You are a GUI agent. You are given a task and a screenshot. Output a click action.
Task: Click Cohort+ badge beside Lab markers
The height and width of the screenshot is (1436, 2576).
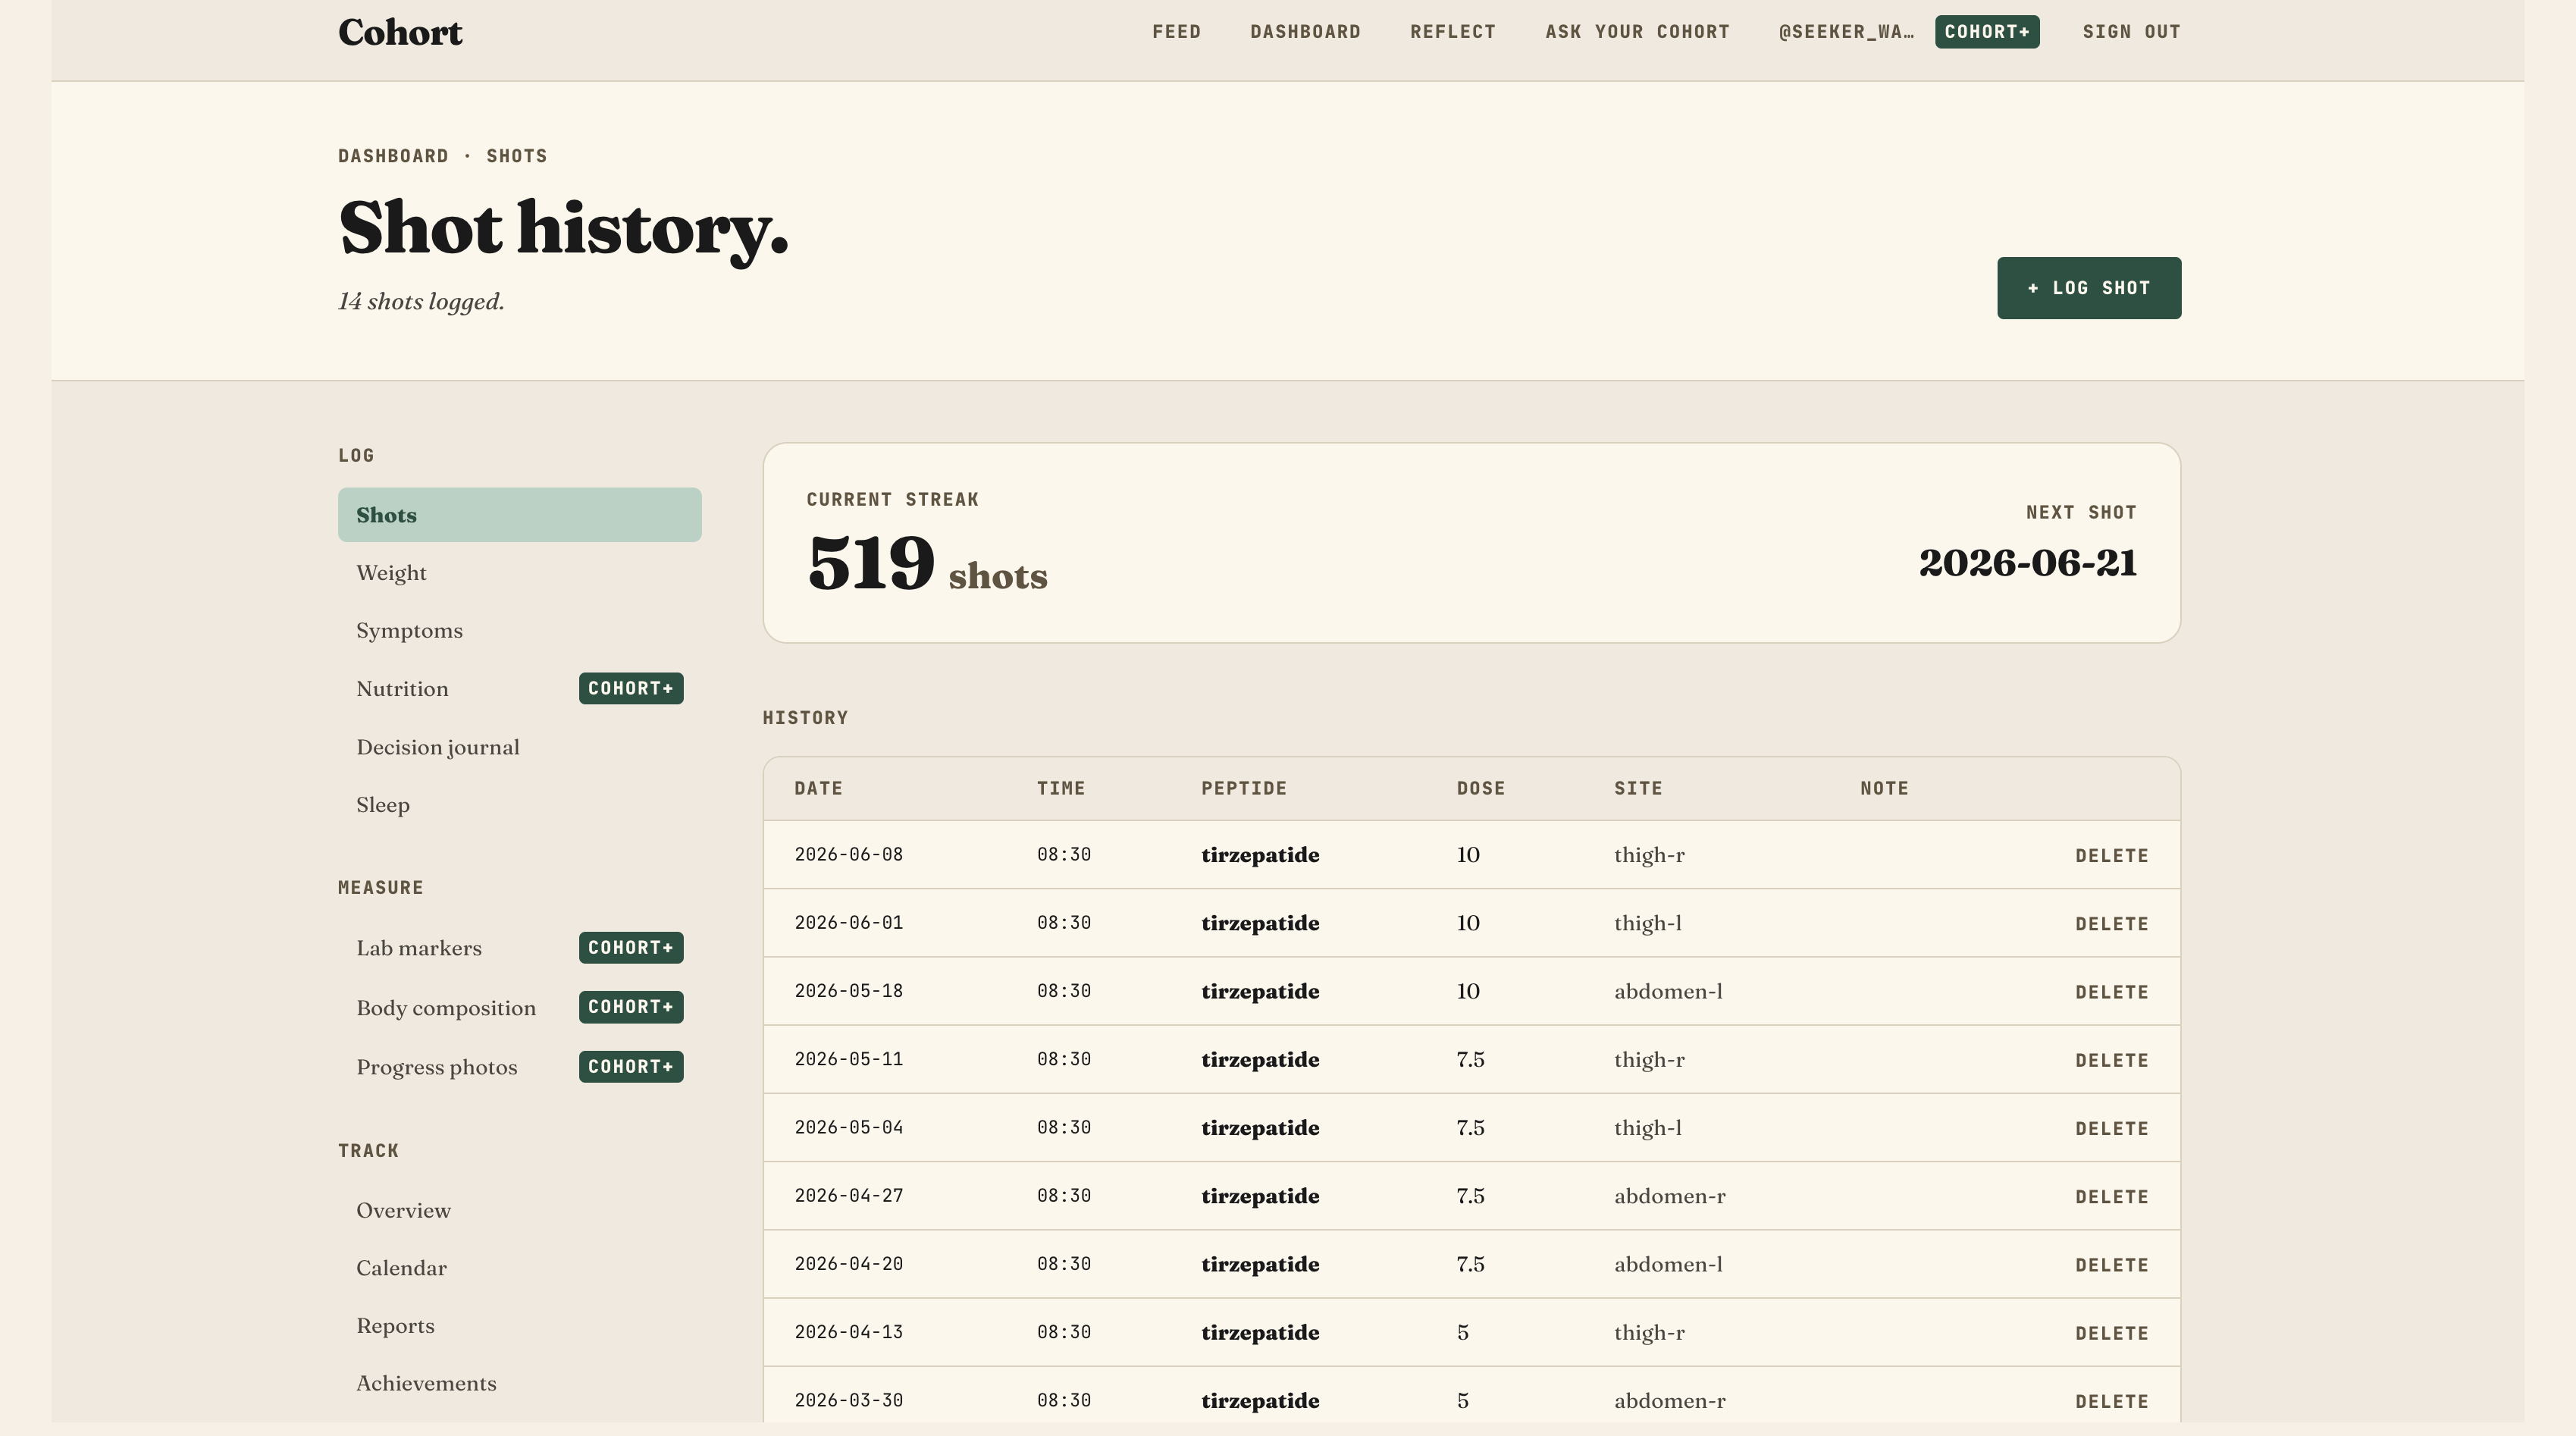click(631, 947)
